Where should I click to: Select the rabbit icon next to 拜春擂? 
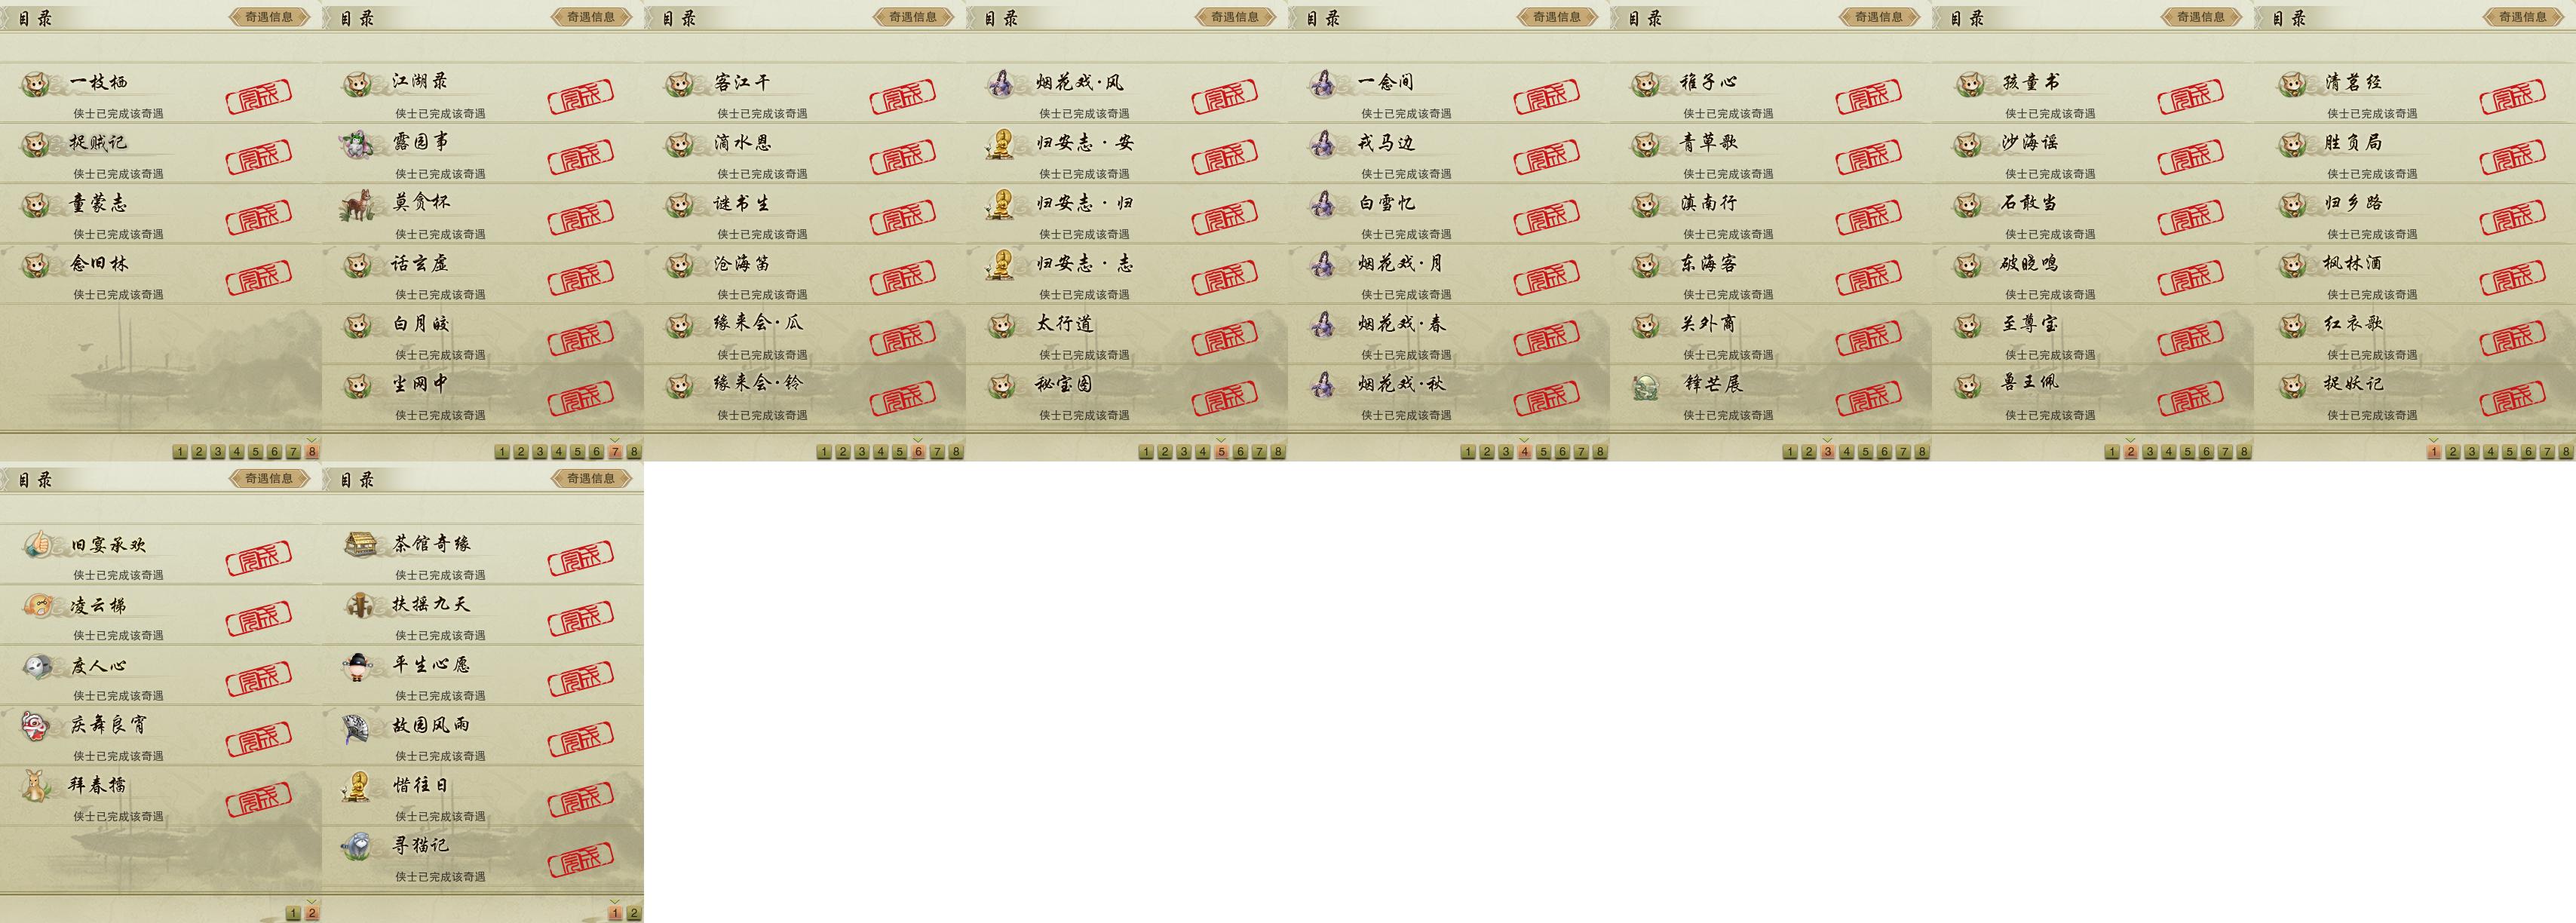tap(36, 786)
